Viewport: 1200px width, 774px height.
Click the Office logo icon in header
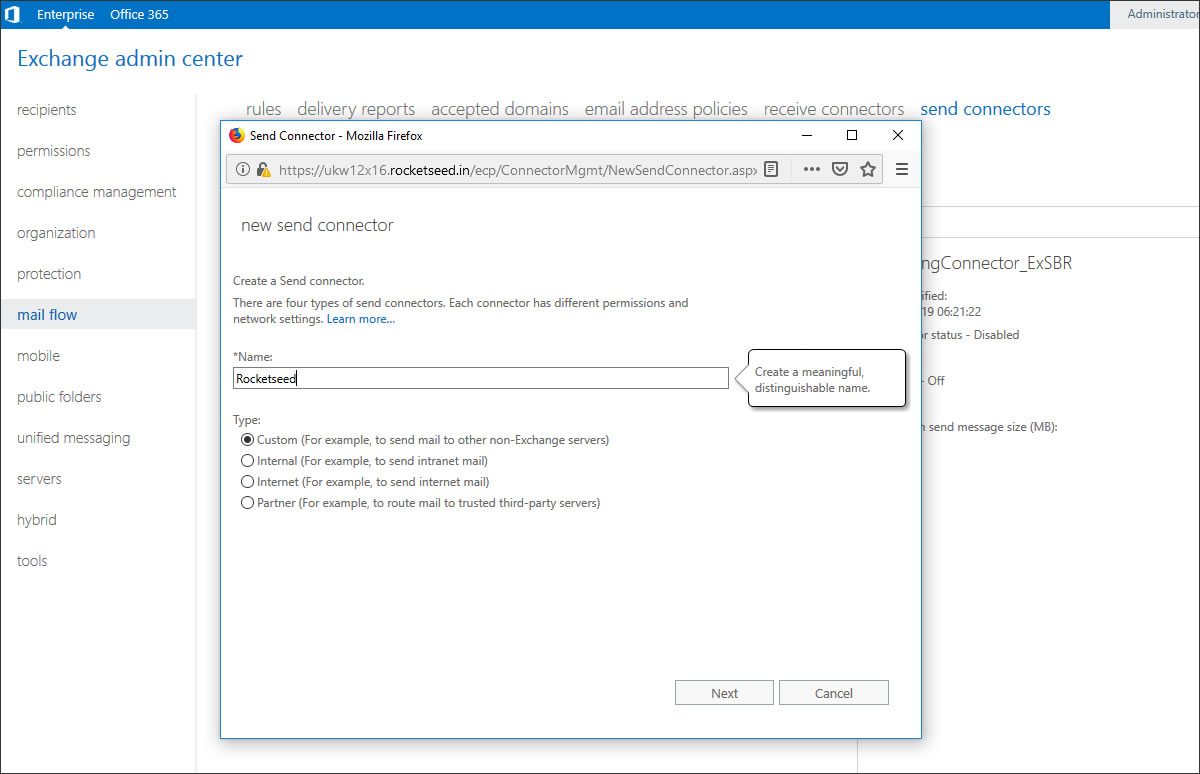pyautogui.click(x=13, y=14)
